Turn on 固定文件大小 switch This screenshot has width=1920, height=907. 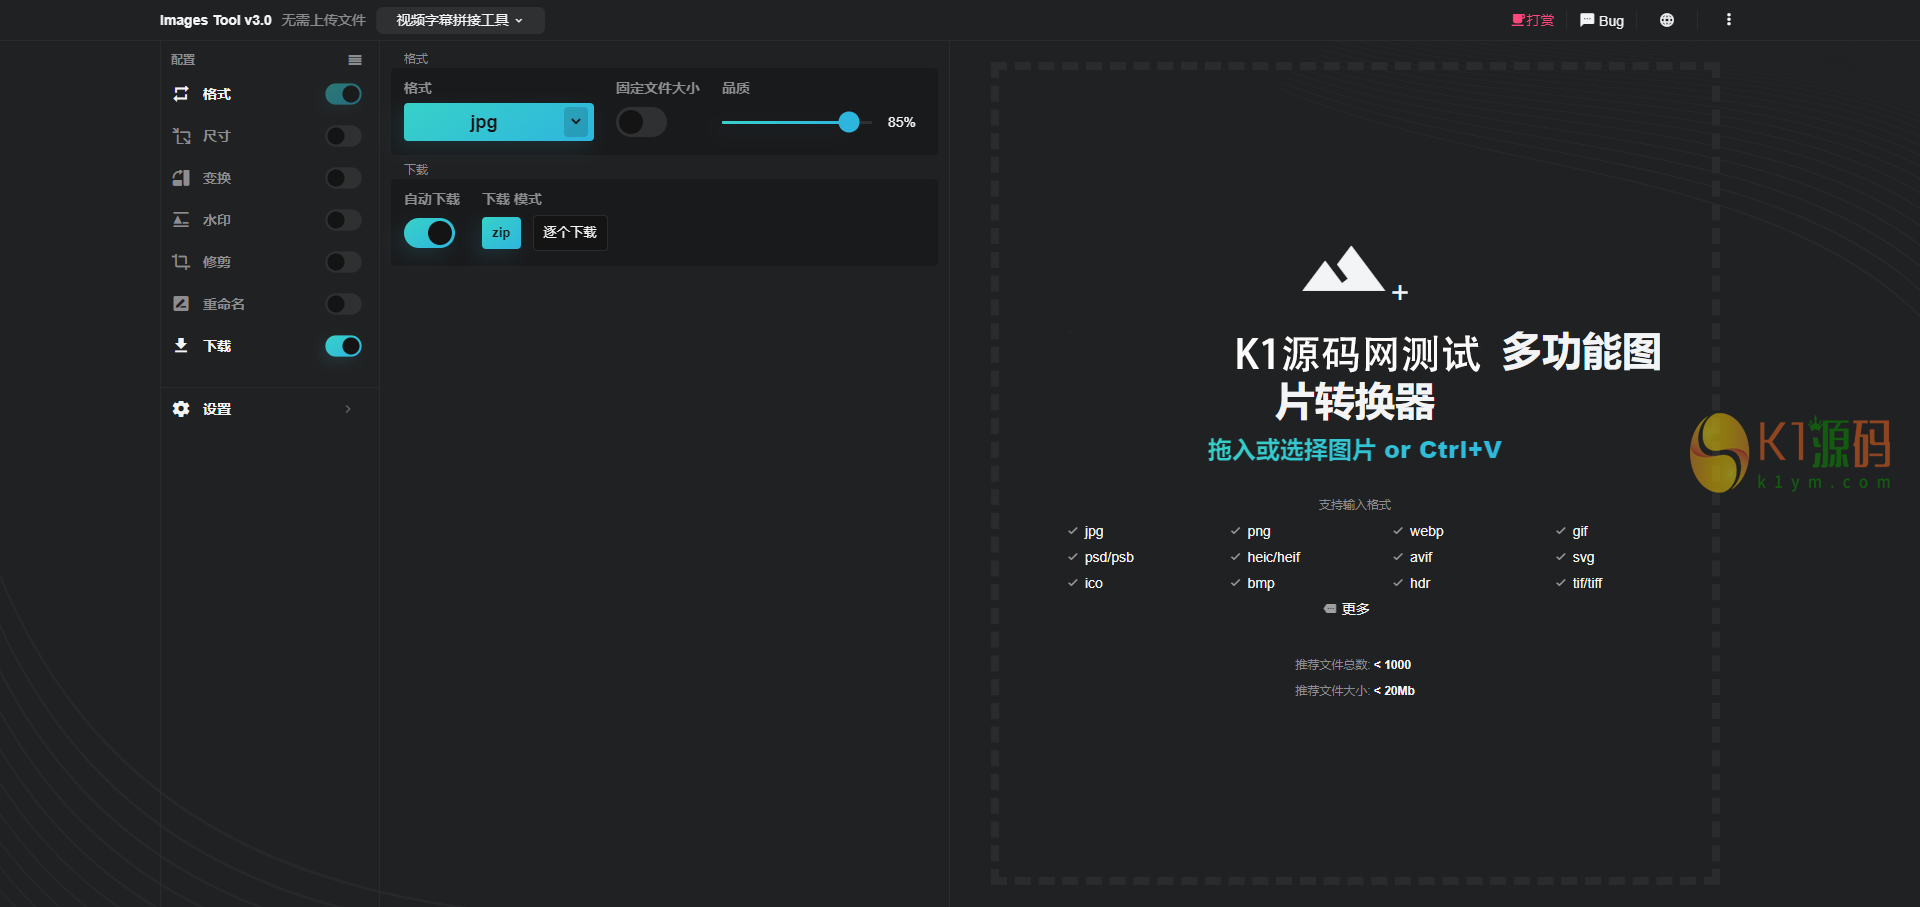(641, 122)
